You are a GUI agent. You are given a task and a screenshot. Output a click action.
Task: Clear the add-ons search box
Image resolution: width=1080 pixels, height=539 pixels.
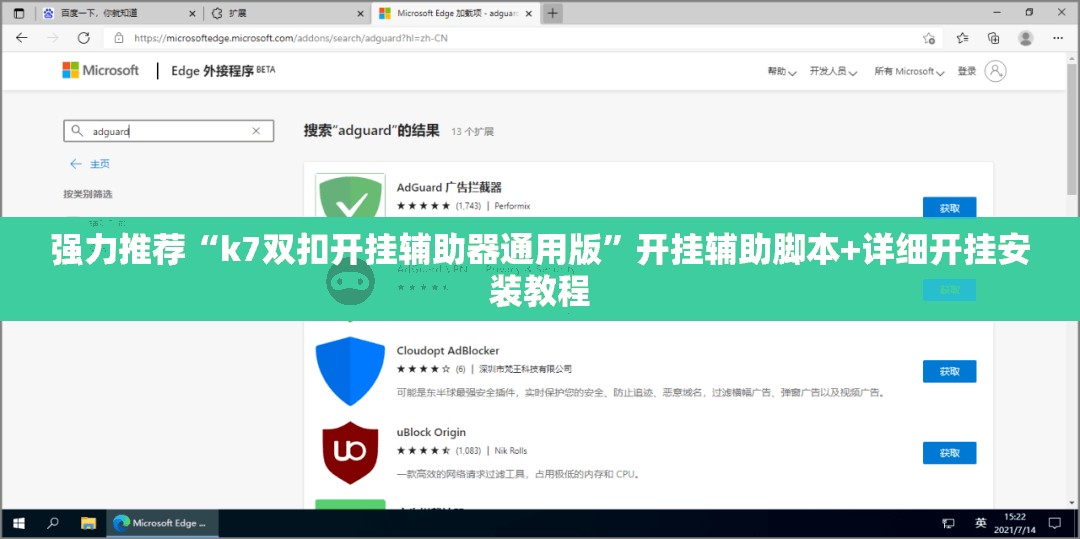pos(256,131)
